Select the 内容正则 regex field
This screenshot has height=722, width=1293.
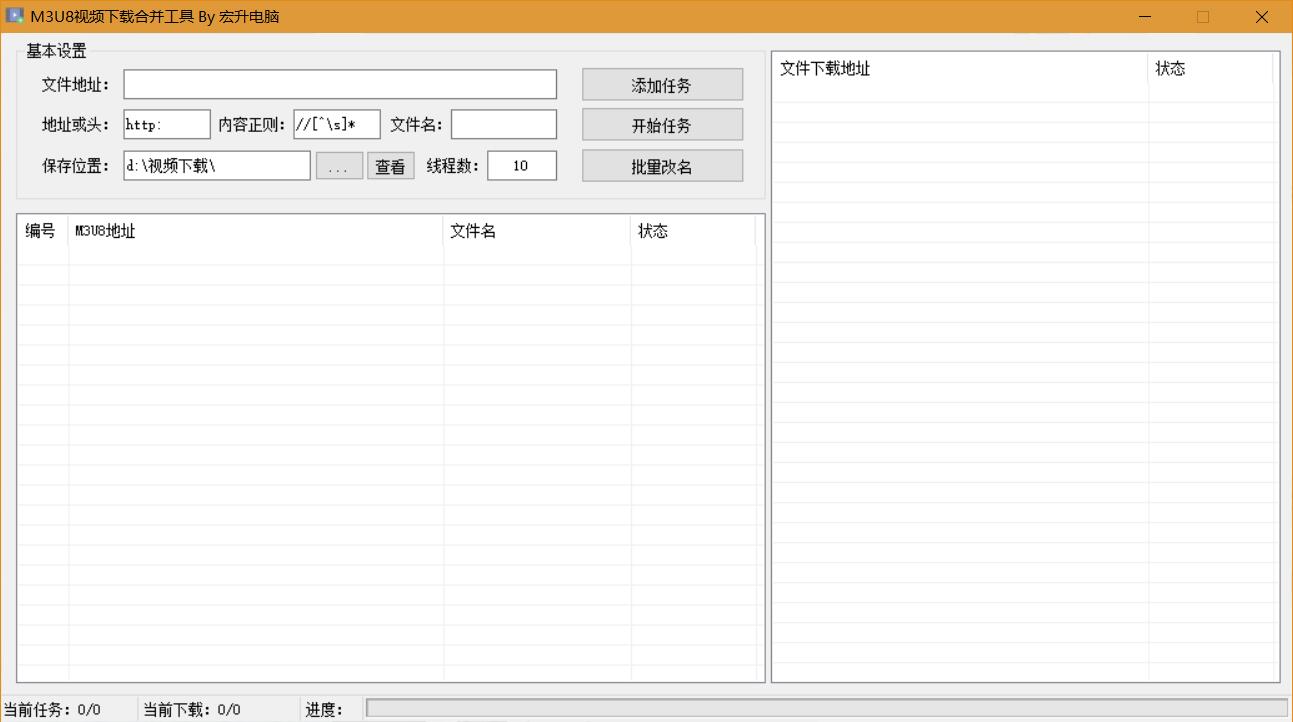pos(337,125)
